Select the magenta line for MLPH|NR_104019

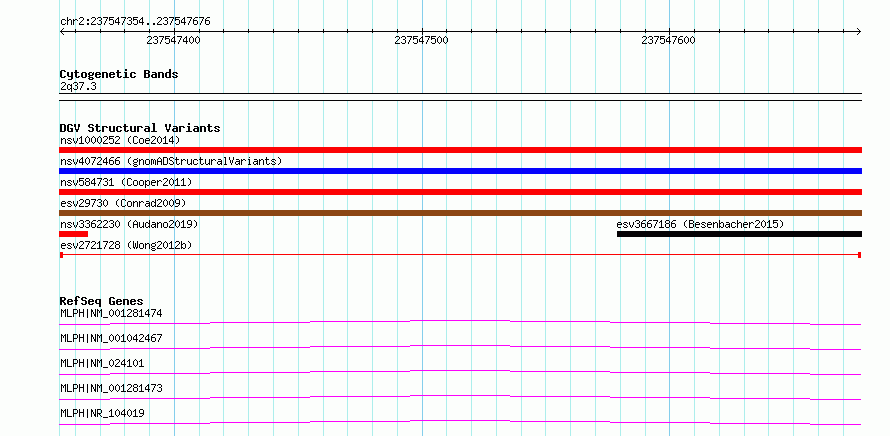pos(460,422)
